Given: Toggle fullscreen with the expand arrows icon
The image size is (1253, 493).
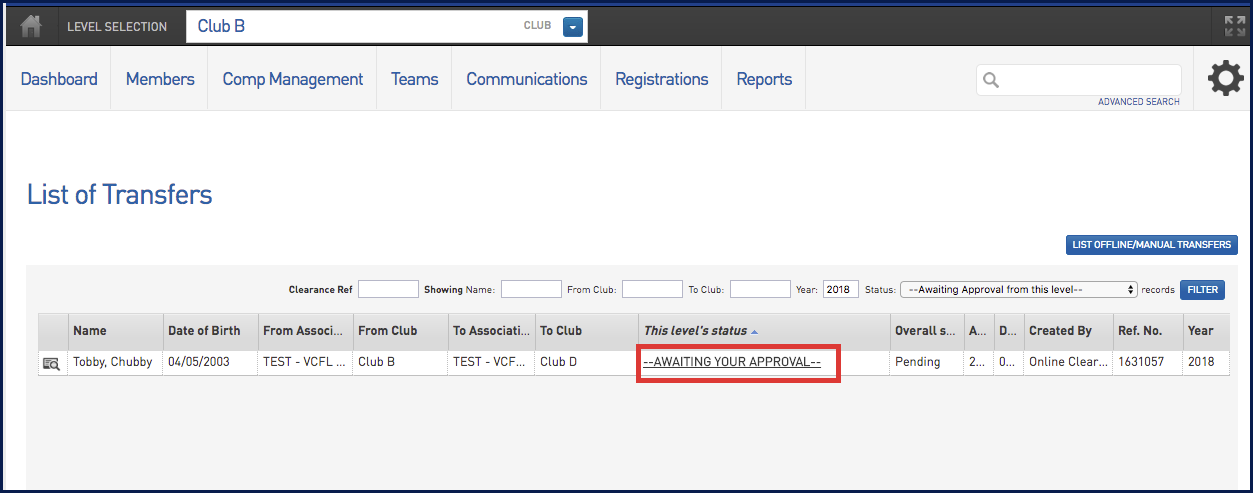Looking at the screenshot, I should [x=1235, y=26].
